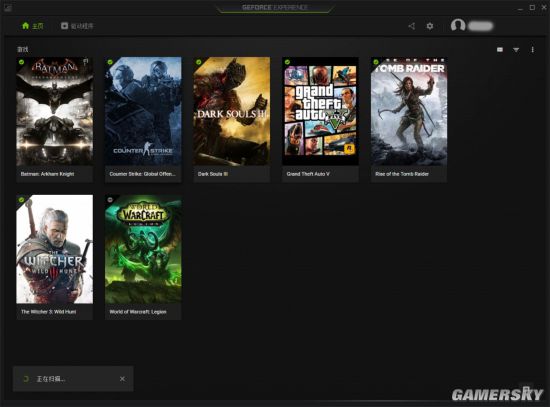
Task: Open settings via the gear icon
Action: coord(430,26)
